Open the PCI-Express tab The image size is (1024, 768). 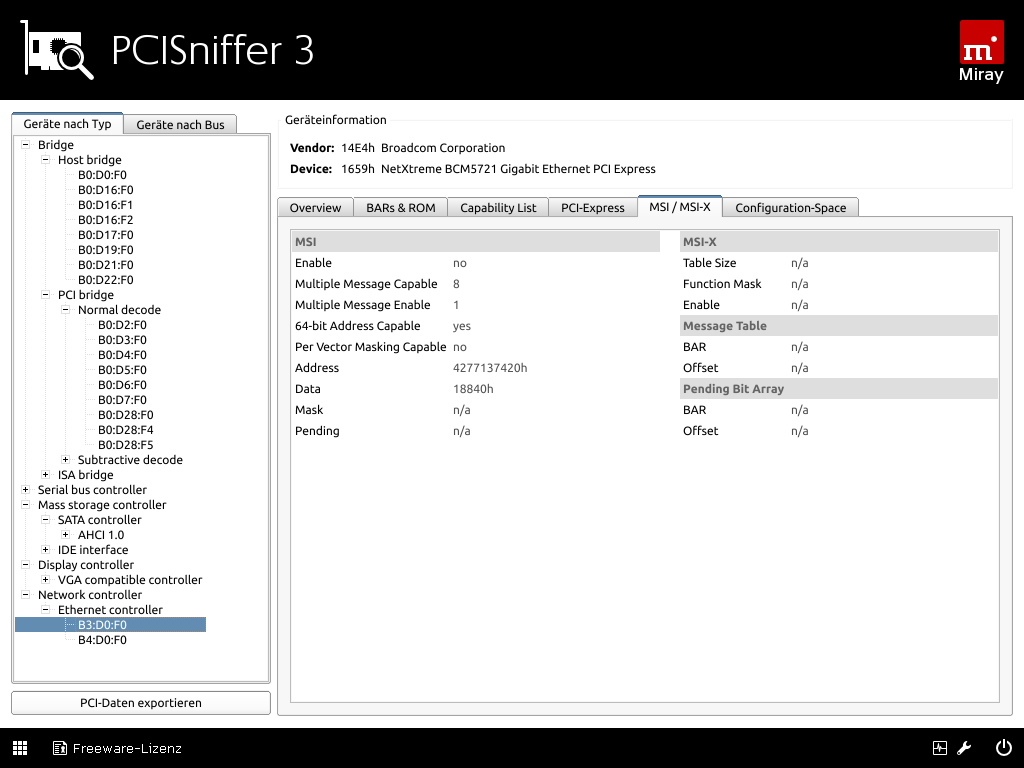point(592,208)
